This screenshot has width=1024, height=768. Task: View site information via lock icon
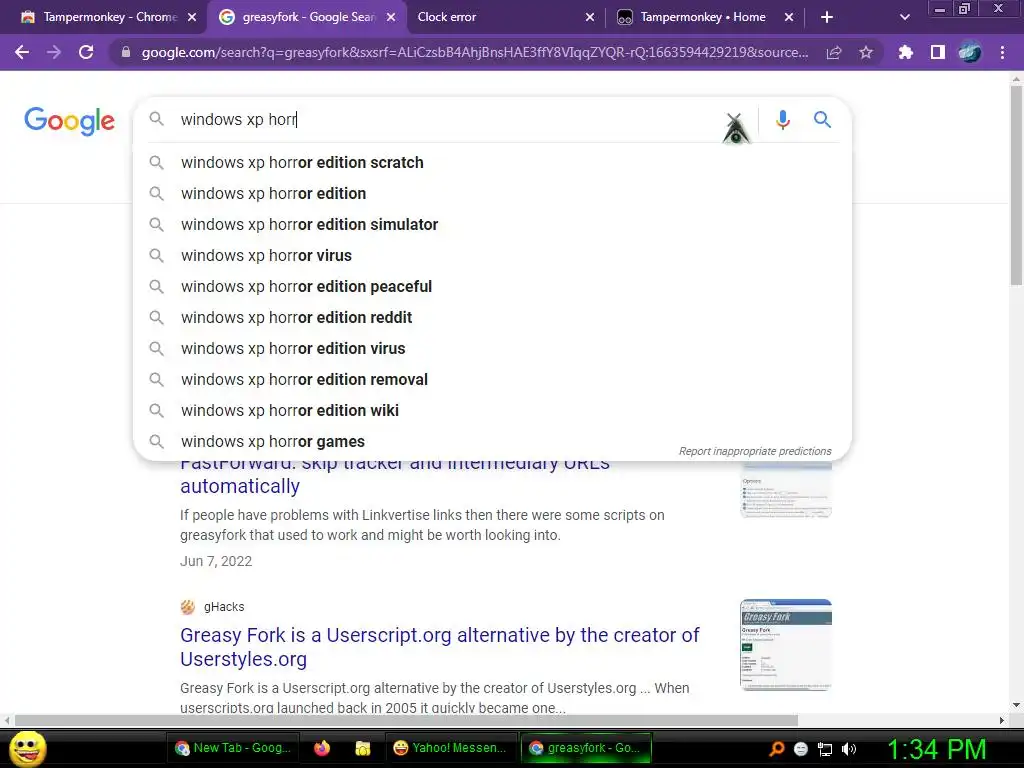click(x=126, y=52)
